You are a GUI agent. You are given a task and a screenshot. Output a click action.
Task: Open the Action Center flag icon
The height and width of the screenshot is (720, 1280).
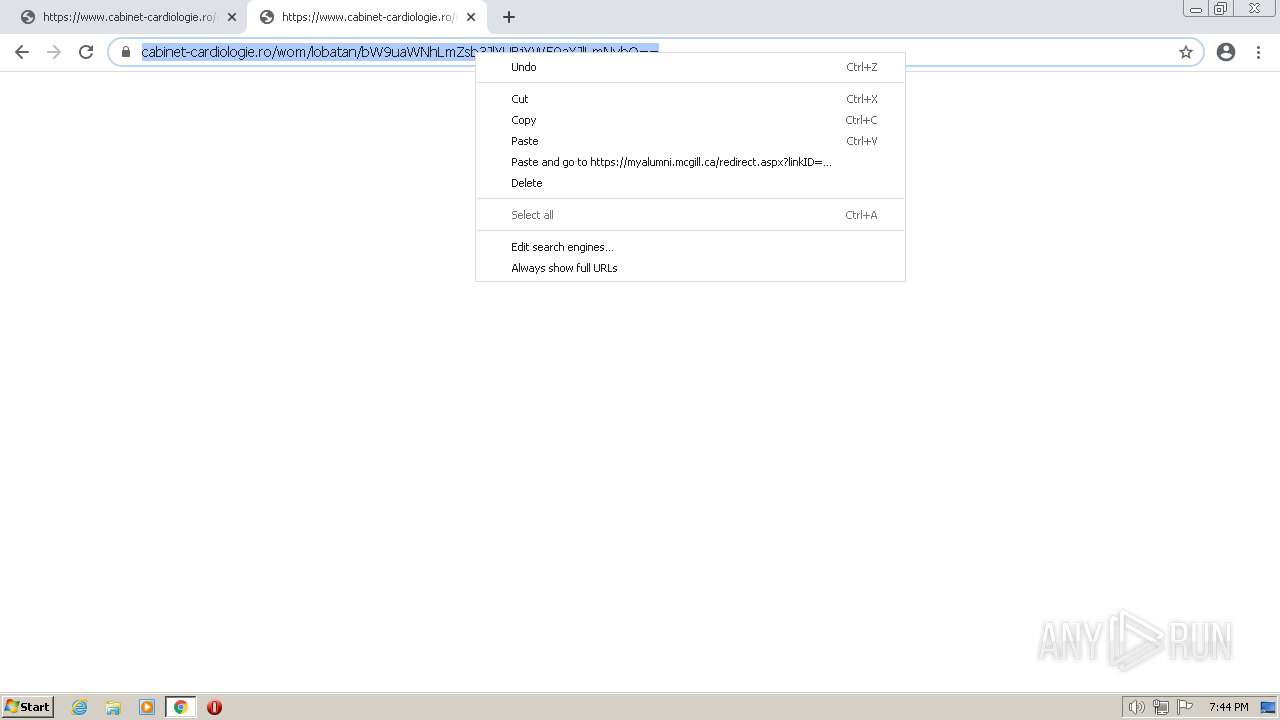pos(1185,707)
